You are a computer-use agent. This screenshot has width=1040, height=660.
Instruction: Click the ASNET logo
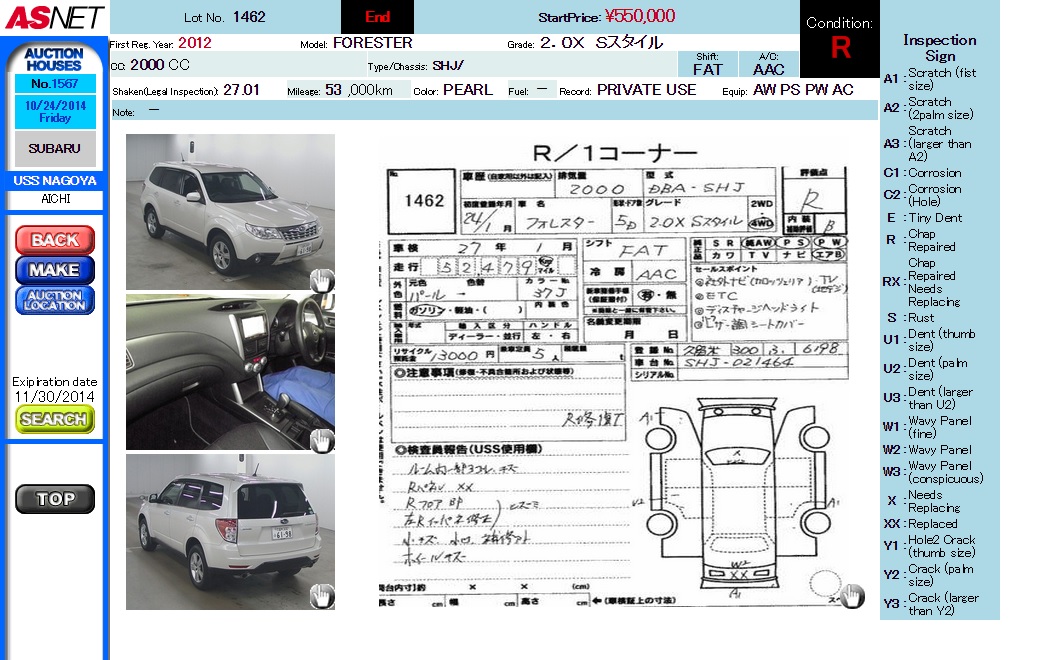(53, 17)
